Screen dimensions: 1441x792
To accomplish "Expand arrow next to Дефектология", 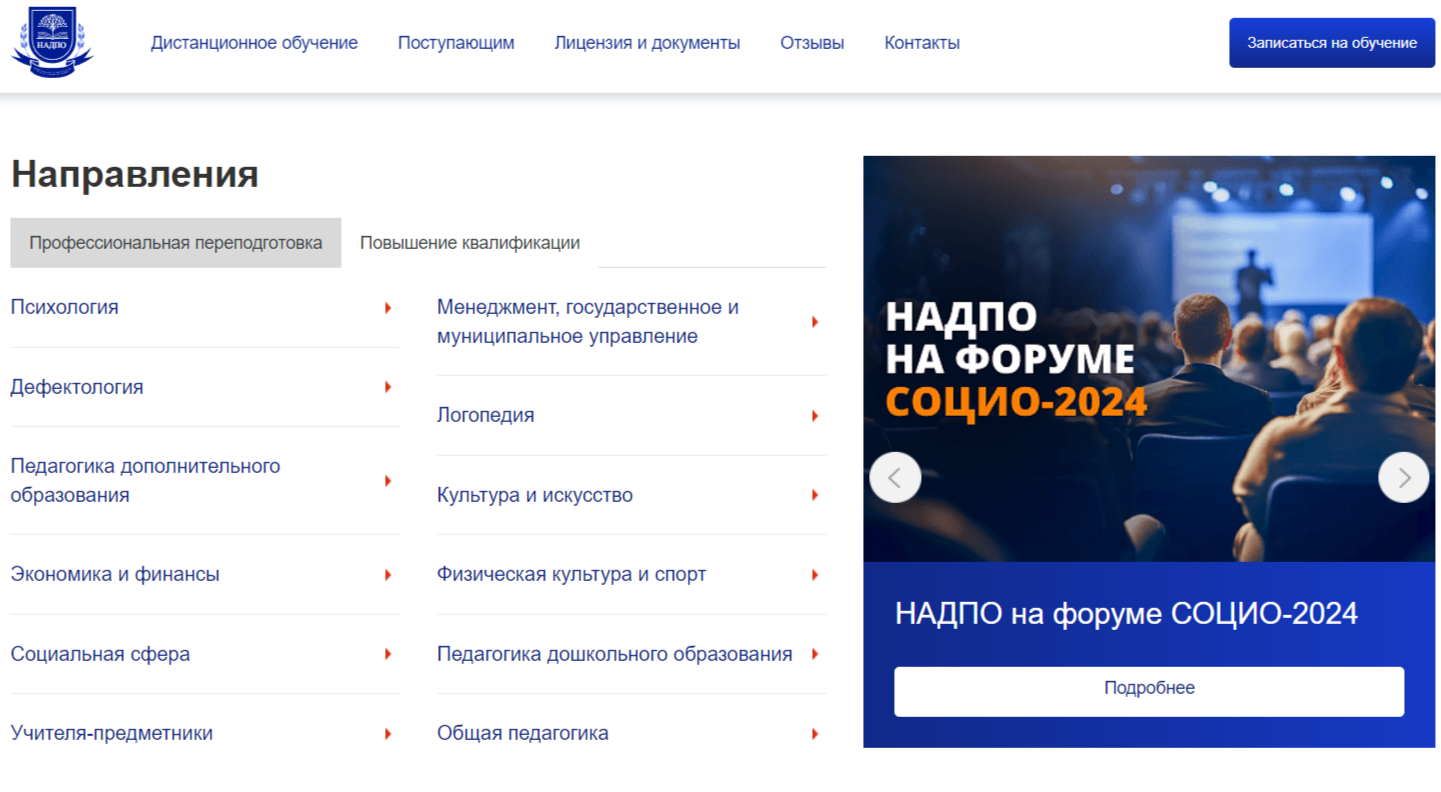I will coord(388,387).
